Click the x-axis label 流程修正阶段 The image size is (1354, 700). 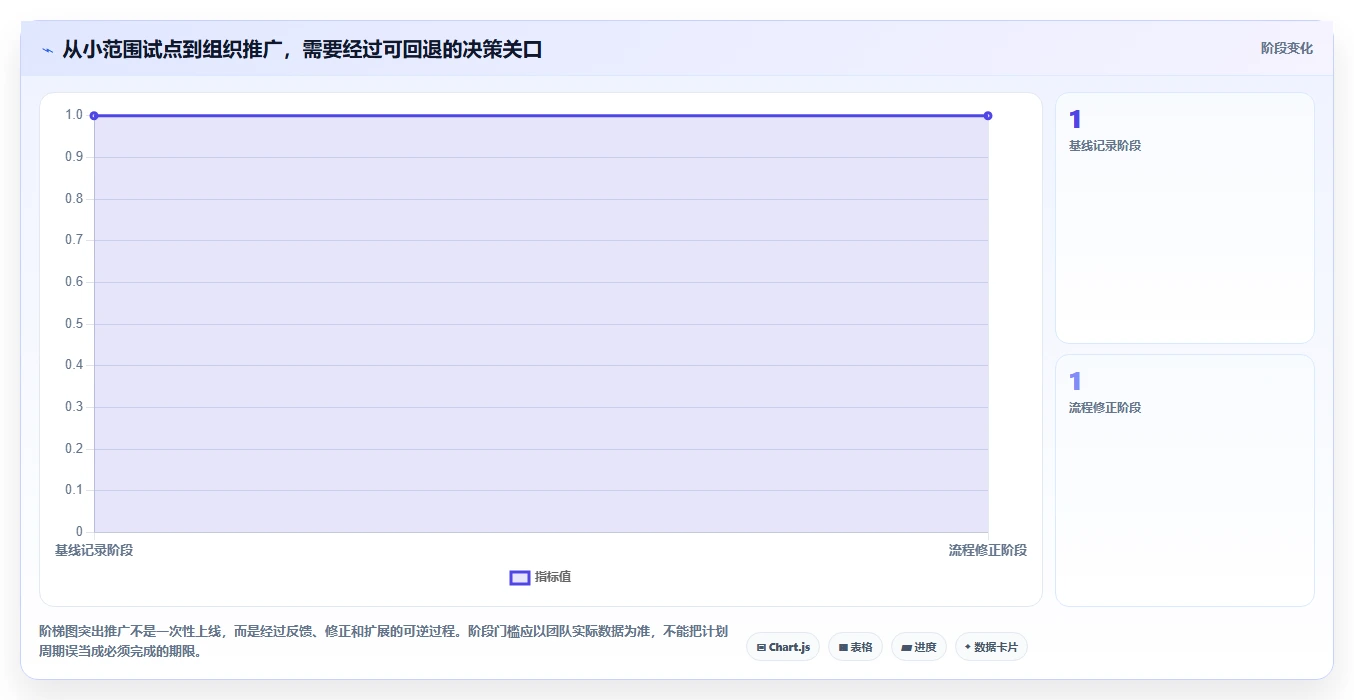(988, 551)
